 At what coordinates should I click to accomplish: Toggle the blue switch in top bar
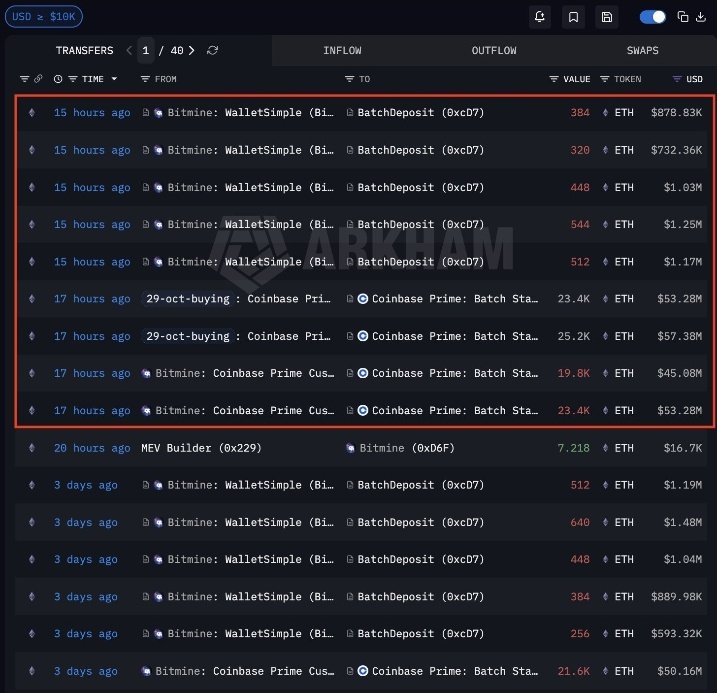(653, 17)
